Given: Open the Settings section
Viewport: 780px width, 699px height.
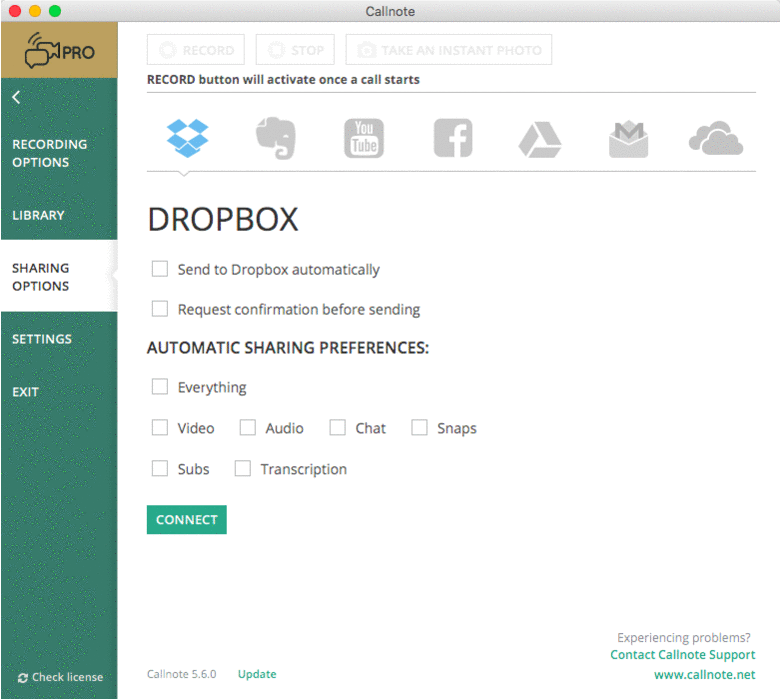Looking at the screenshot, I should [x=42, y=339].
